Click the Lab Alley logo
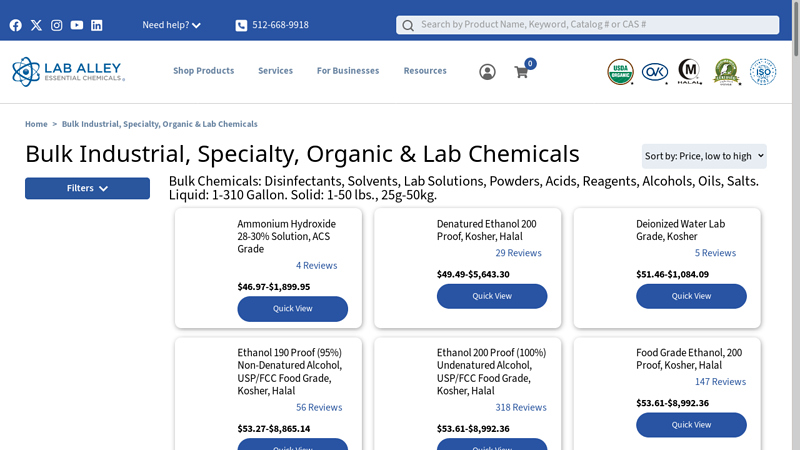 click(68, 72)
